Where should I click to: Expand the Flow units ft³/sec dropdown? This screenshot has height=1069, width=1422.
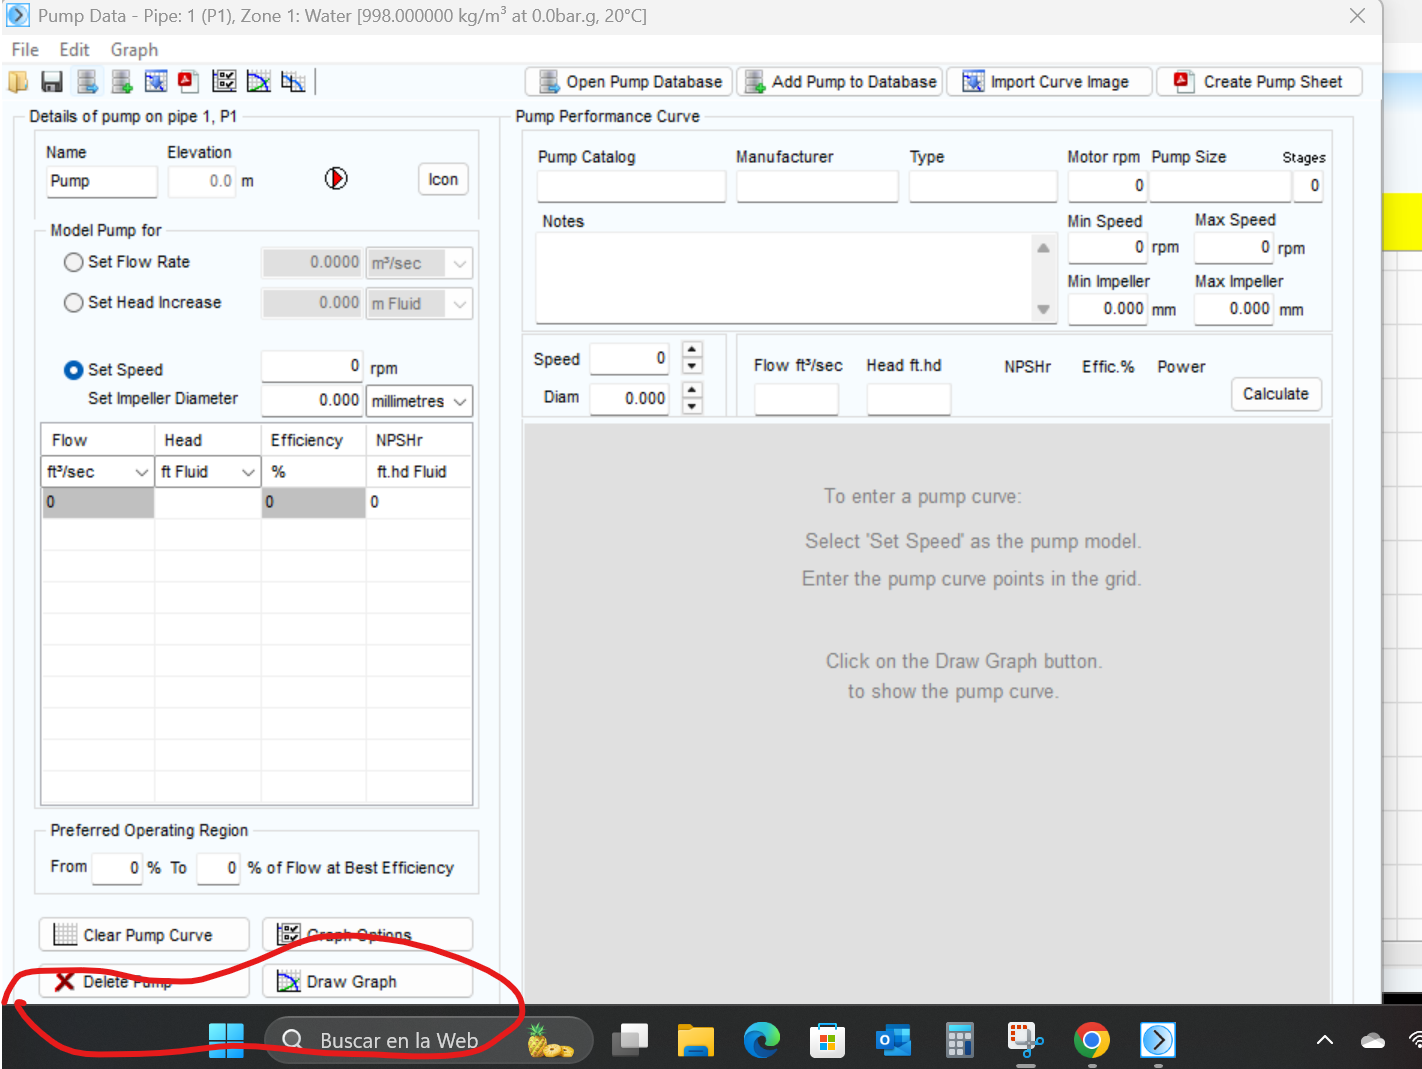[97, 471]
